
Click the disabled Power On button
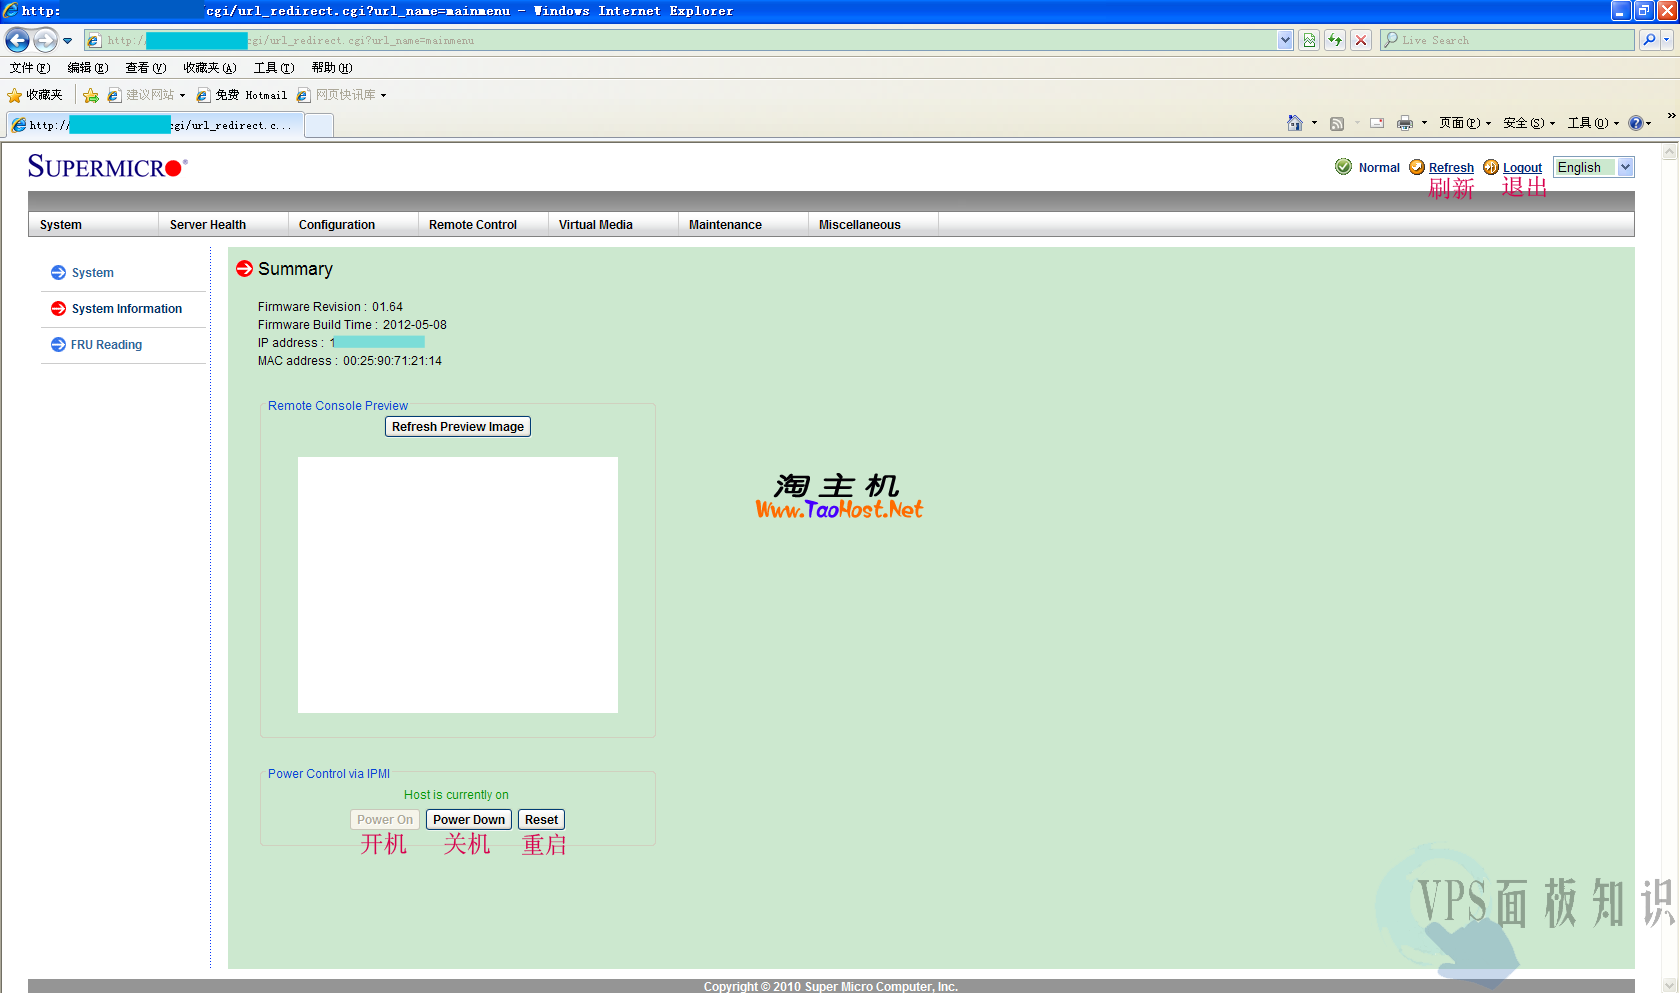[x=385, y=820]
